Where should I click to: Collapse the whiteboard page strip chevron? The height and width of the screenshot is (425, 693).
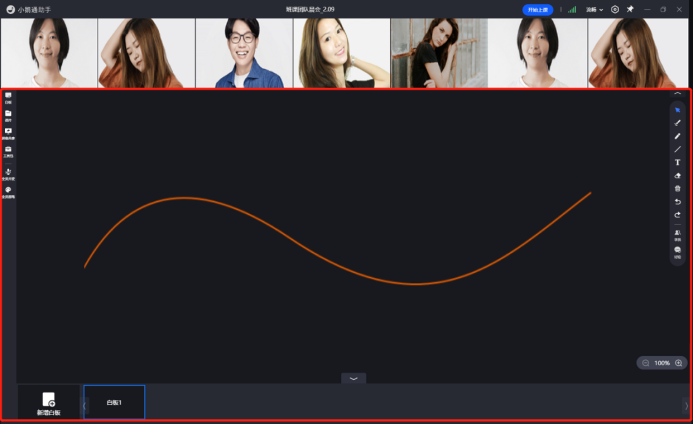point(354,379)
